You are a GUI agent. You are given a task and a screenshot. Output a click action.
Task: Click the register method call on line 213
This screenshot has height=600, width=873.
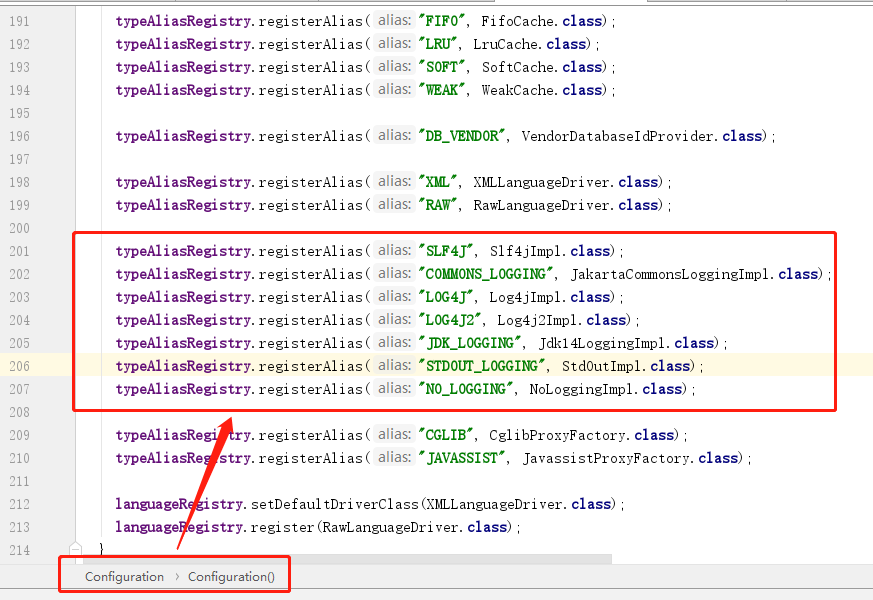coord(282,528)
